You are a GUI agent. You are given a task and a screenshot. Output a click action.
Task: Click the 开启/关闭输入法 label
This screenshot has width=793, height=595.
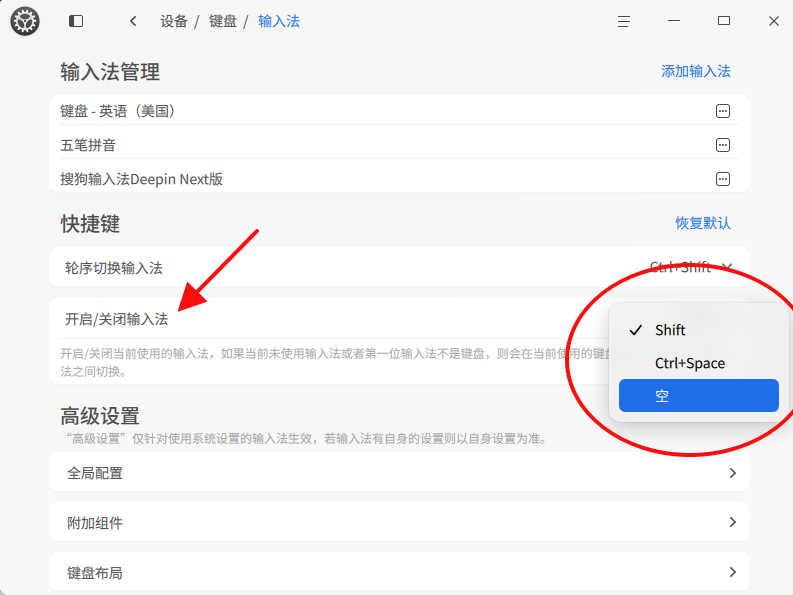click(116, 319)
